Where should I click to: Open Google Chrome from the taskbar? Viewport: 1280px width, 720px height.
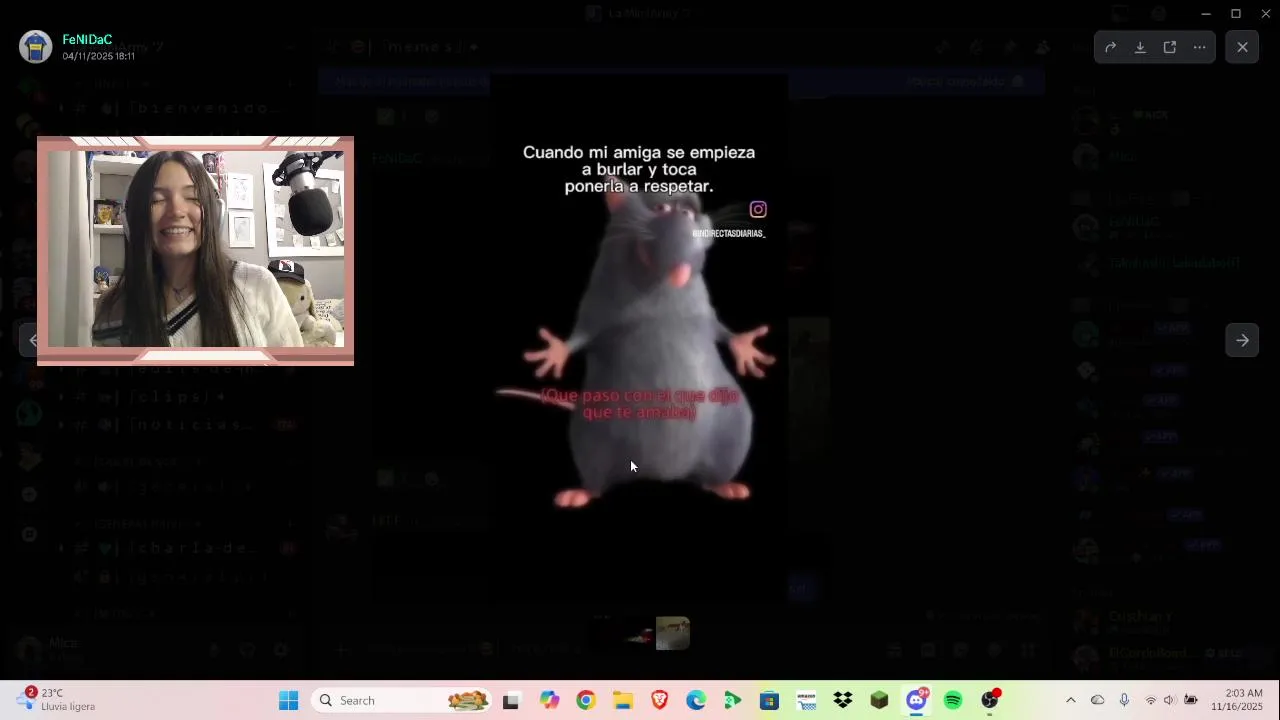coord(586,700)
